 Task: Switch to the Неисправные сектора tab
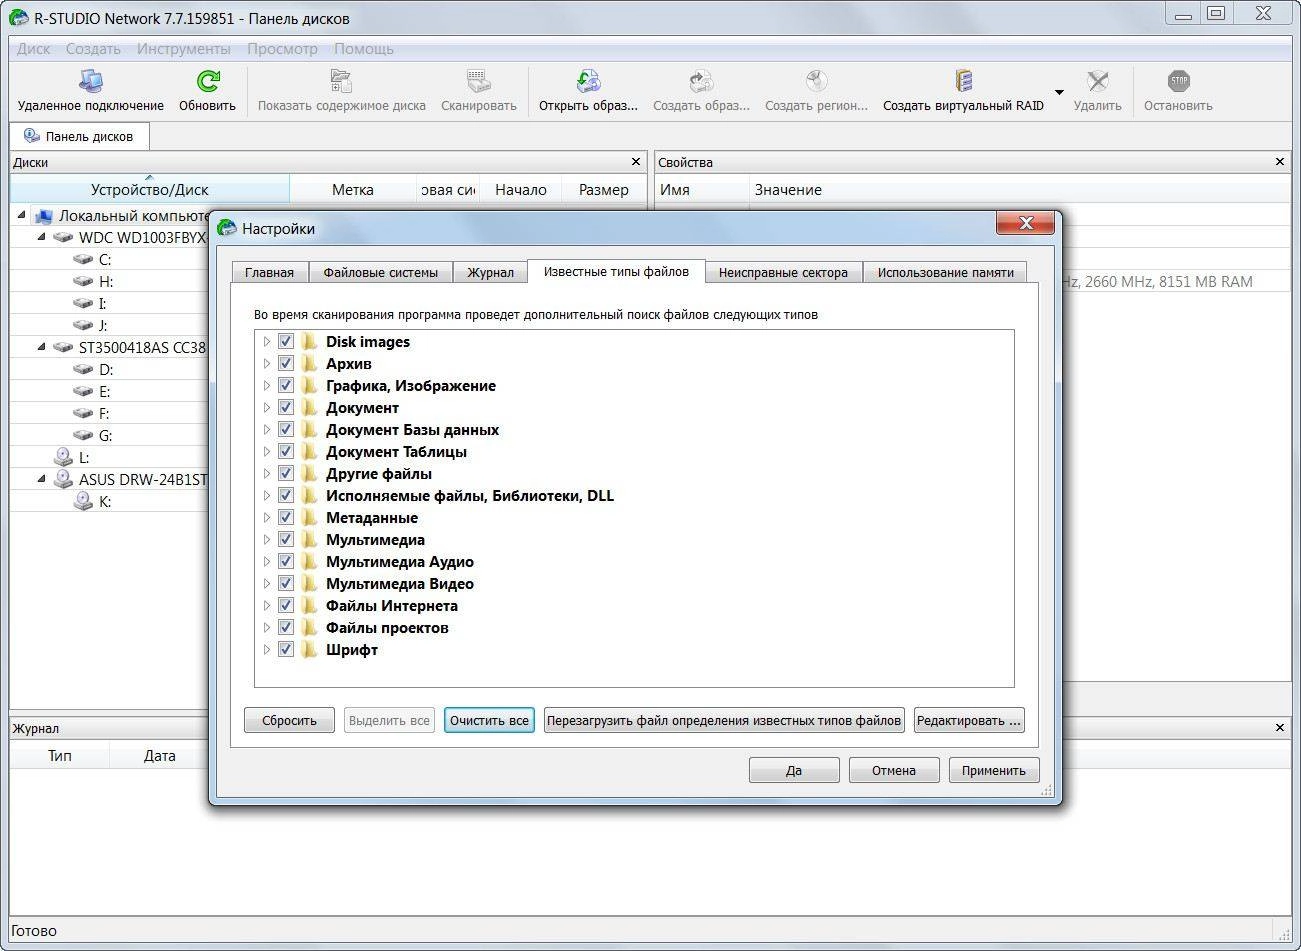783,272
